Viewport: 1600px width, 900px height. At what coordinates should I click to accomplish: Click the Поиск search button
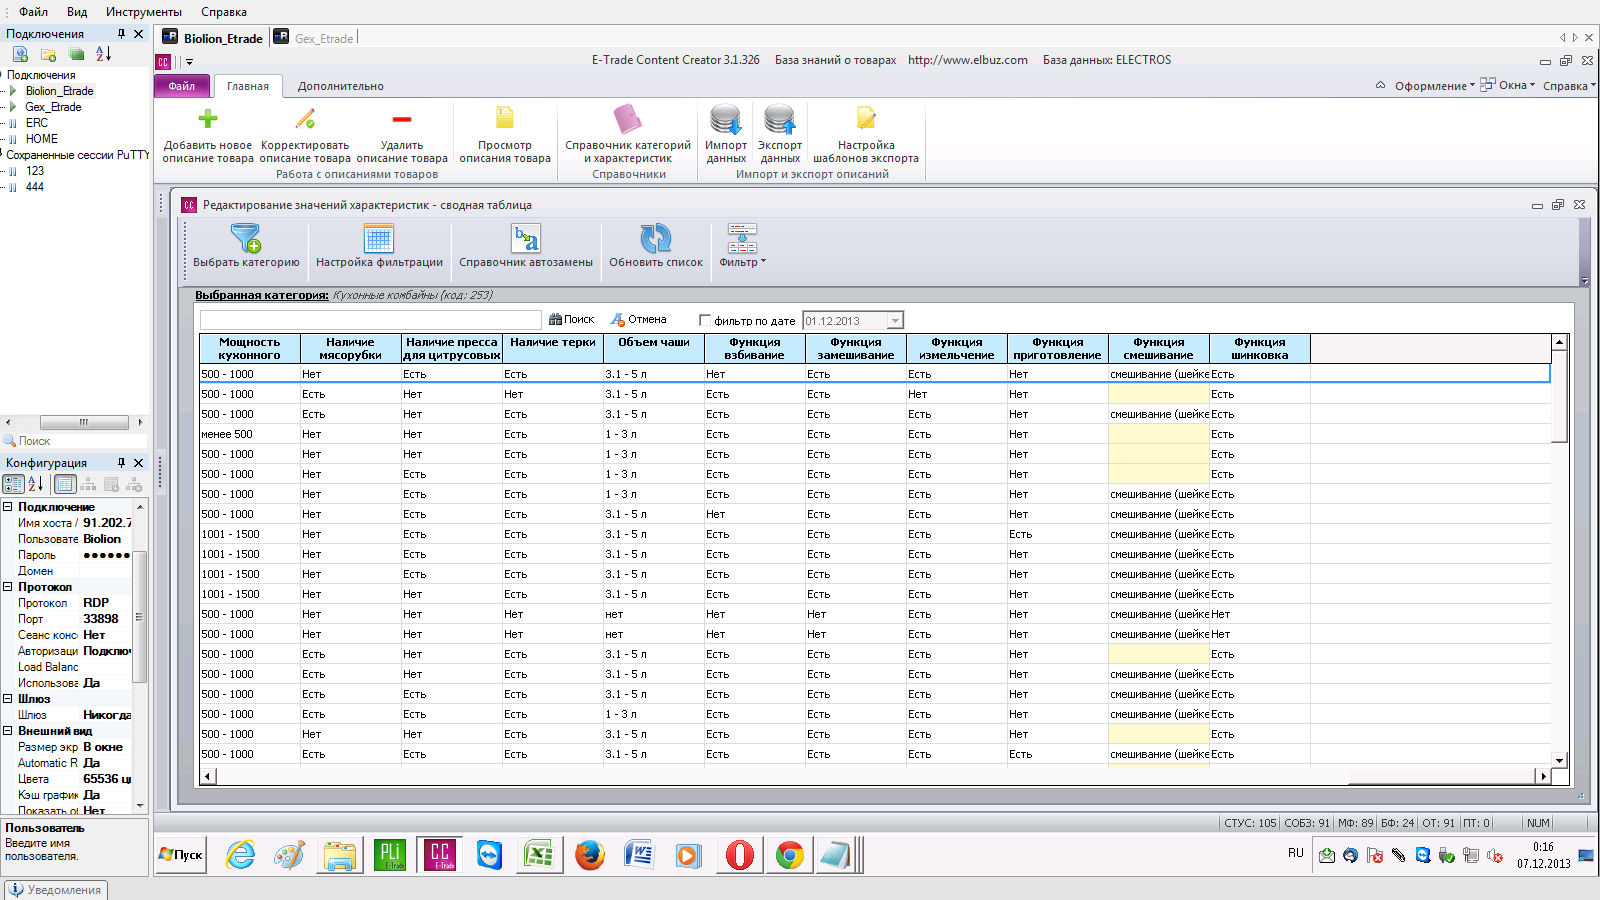coord(571,320)
